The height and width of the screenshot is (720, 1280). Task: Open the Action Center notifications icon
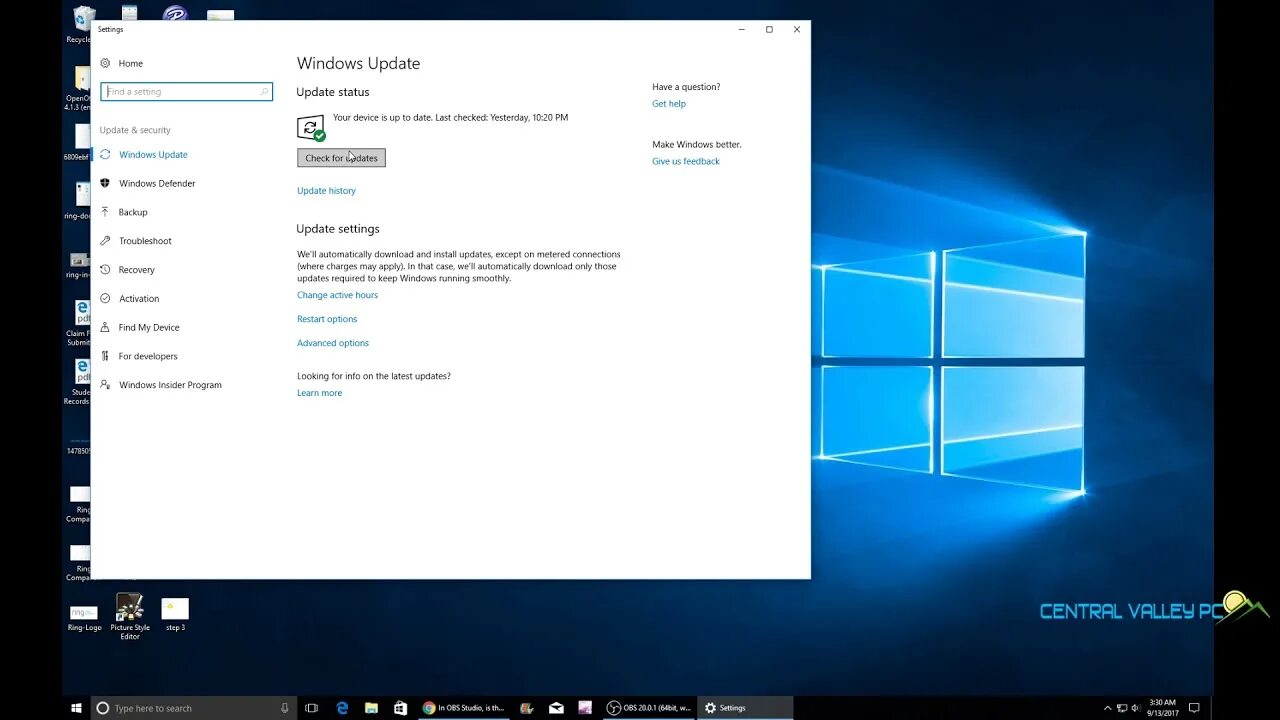[x=1194, y=708]
